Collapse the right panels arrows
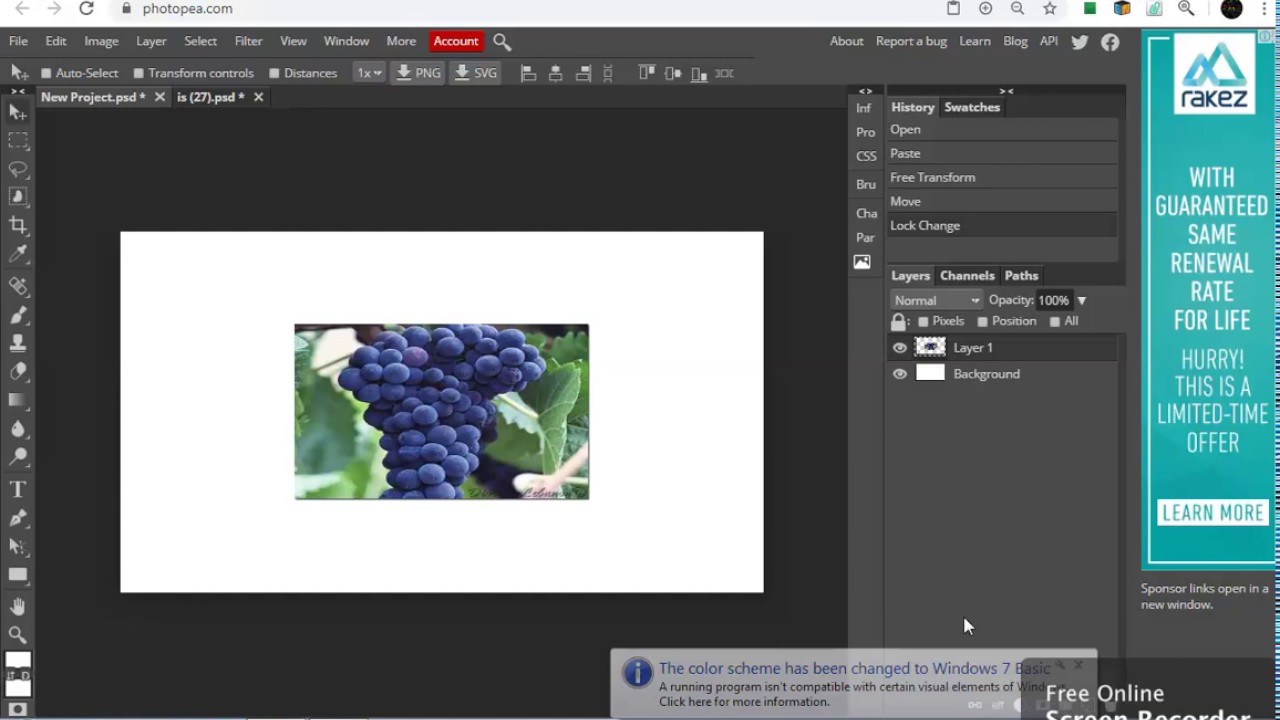1280x720 pixels. click(1006, 91)
